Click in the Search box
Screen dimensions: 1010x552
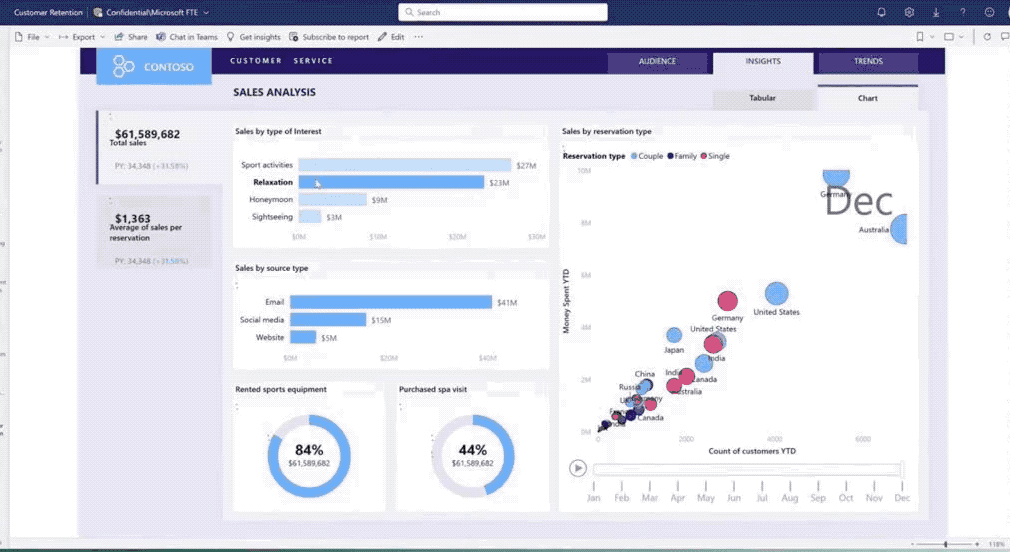point(502,12)
